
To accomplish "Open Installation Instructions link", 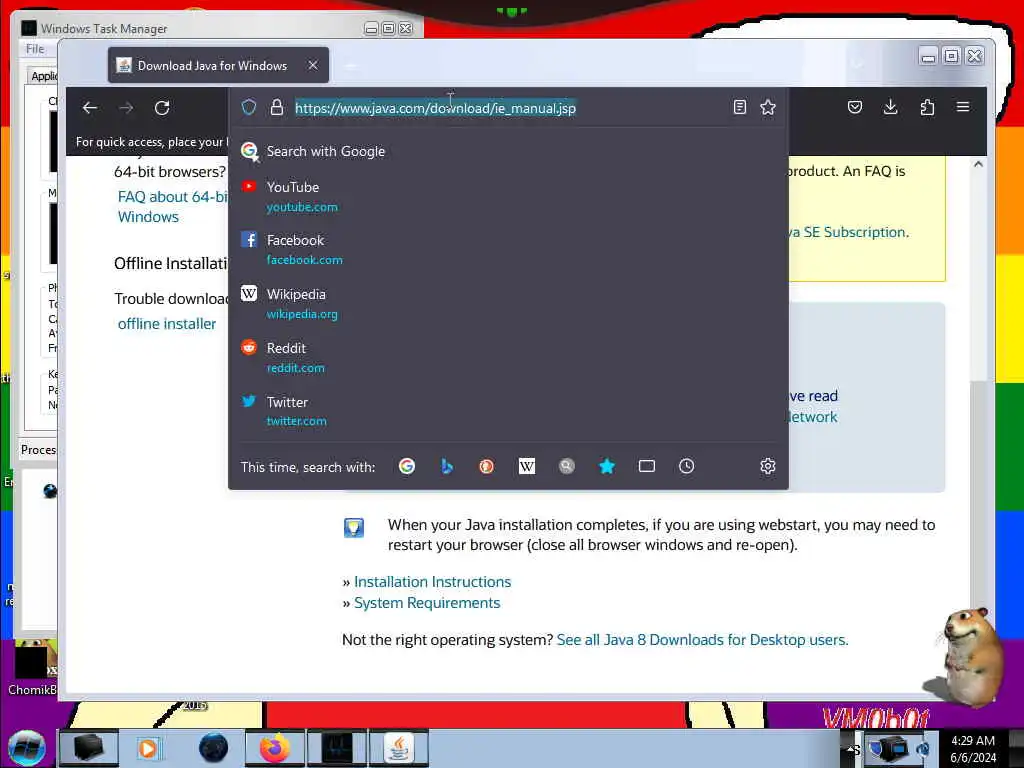I will pyautogui.click(x=432, y=582).
